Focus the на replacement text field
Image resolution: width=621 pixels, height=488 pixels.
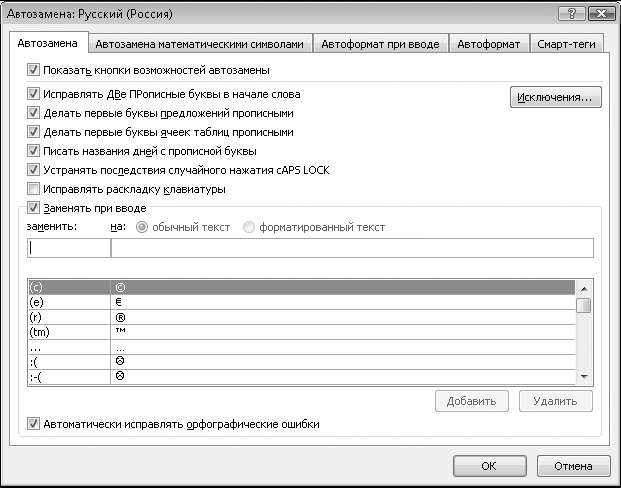(x=352, y=248)
